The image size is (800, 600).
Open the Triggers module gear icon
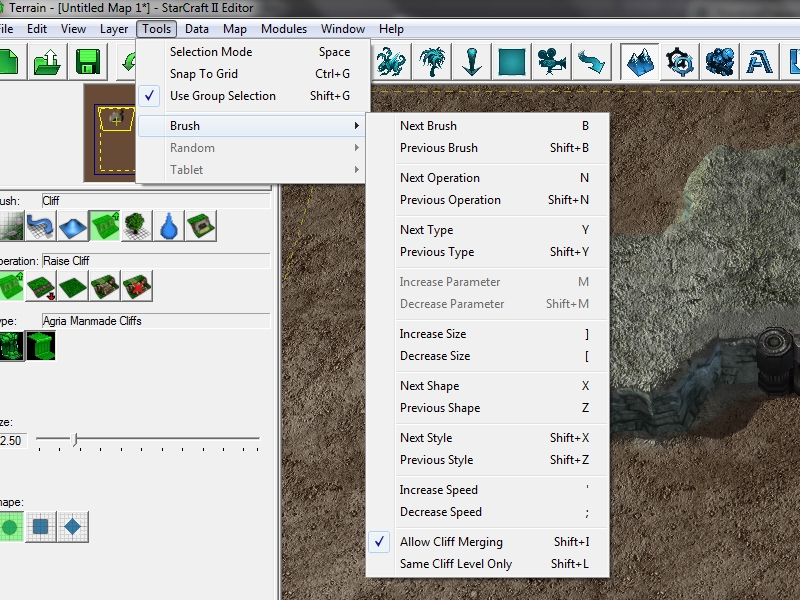pyautogui.click(x=680, y=62)
